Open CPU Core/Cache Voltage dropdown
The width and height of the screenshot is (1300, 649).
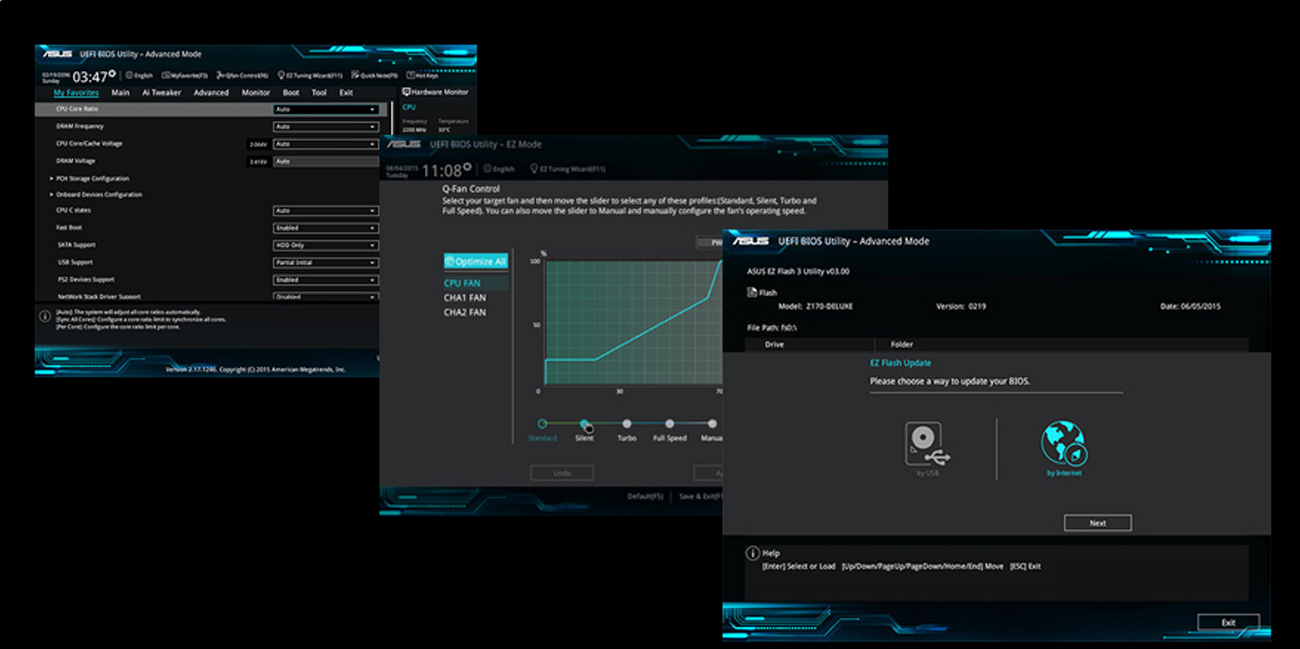326,143
